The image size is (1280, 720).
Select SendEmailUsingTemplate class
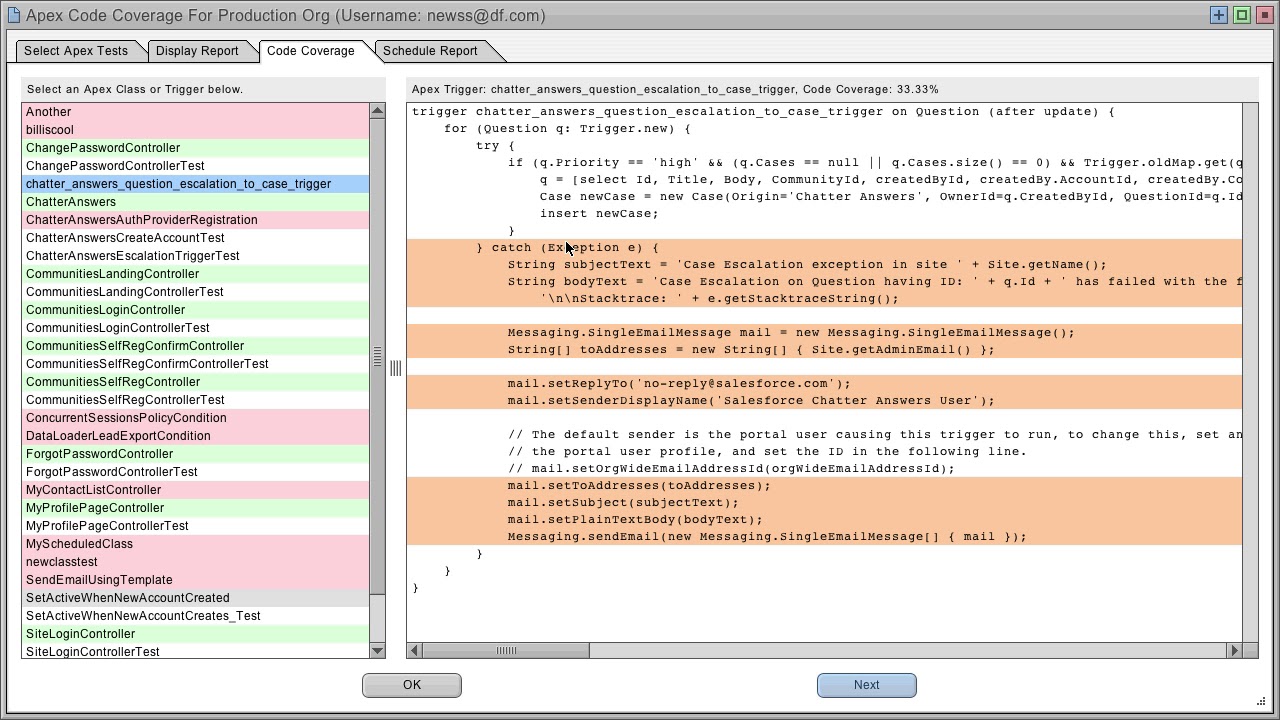coord(196,580)
